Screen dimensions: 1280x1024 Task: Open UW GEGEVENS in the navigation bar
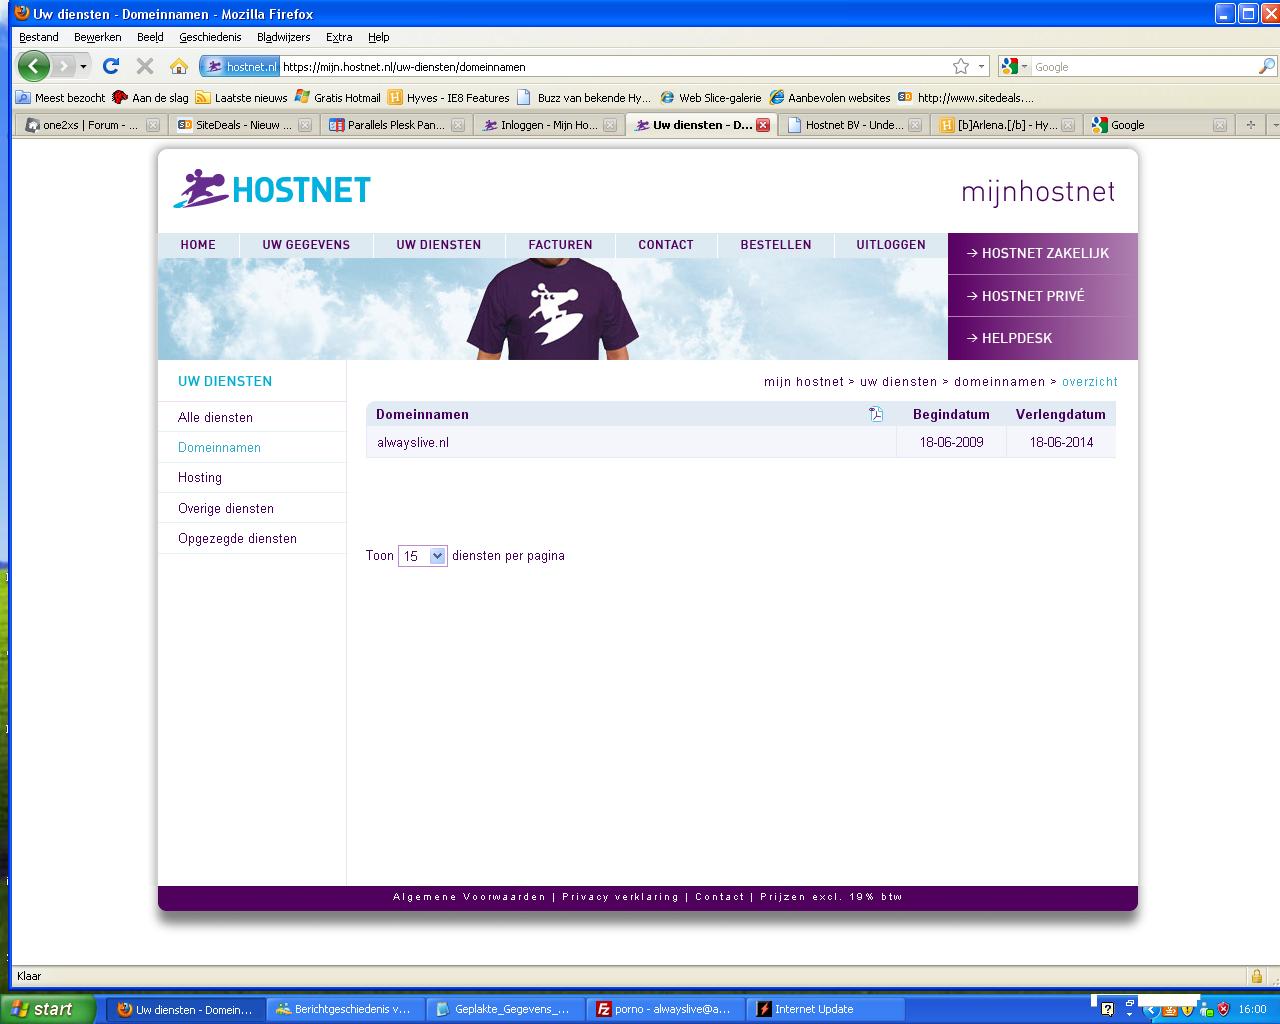(x=306, y=245)
